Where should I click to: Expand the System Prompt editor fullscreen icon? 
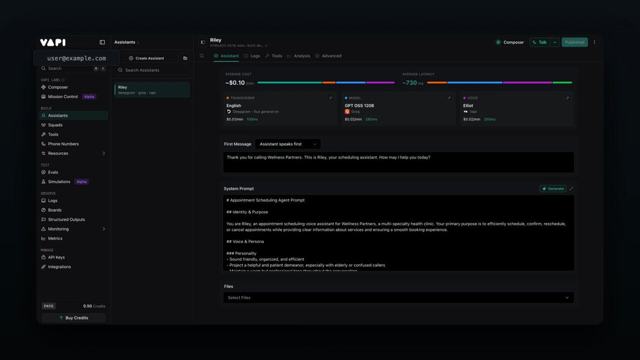pyautogui.click(x=571, y=189)
